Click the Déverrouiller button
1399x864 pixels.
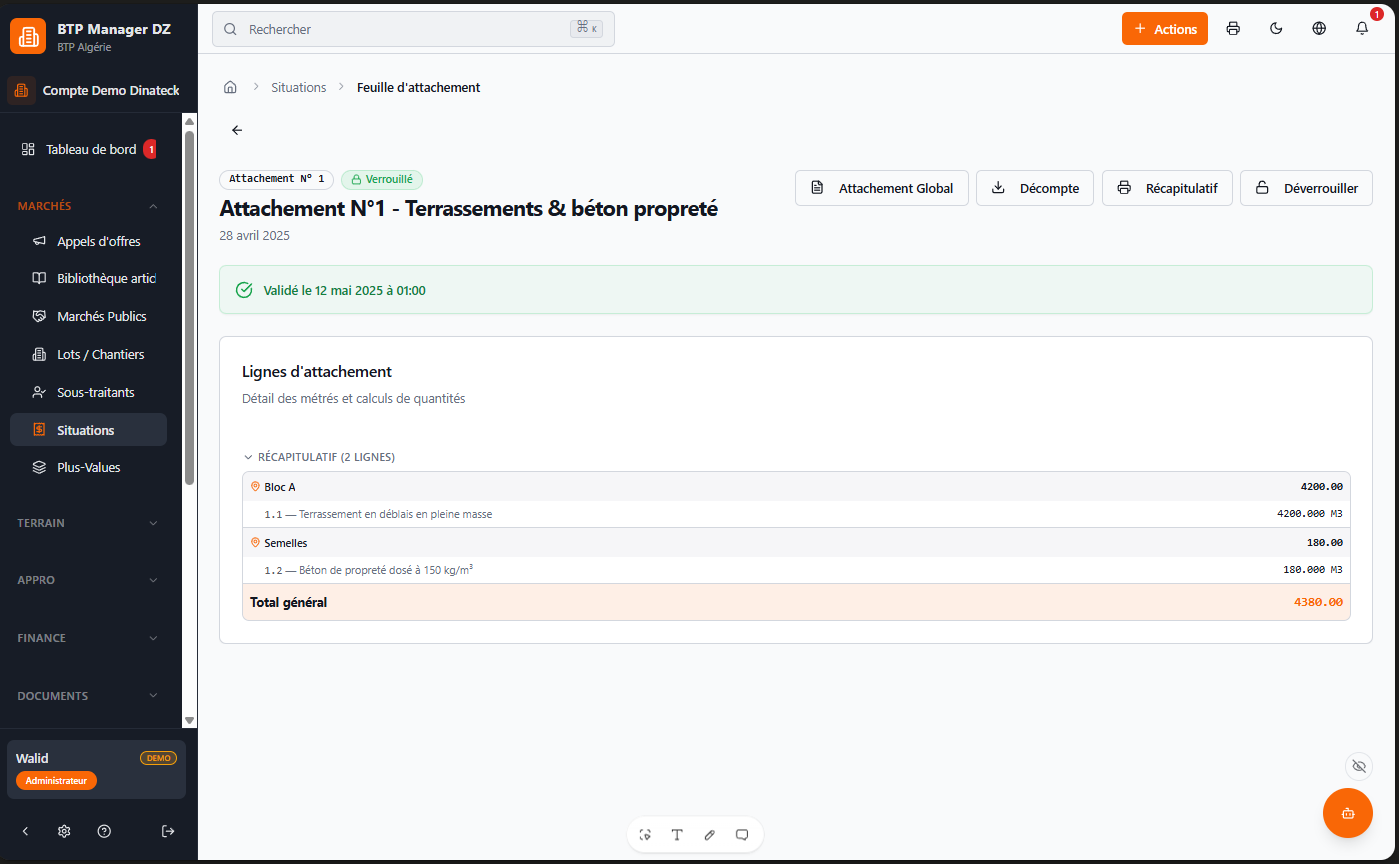(1306, 188)
